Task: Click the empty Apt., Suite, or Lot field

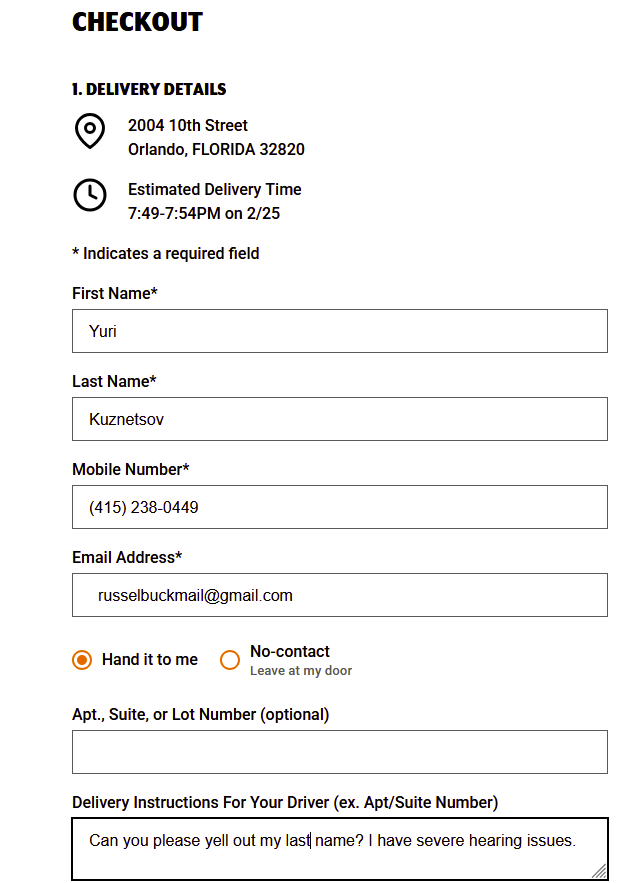Action: tap(339, 752)
